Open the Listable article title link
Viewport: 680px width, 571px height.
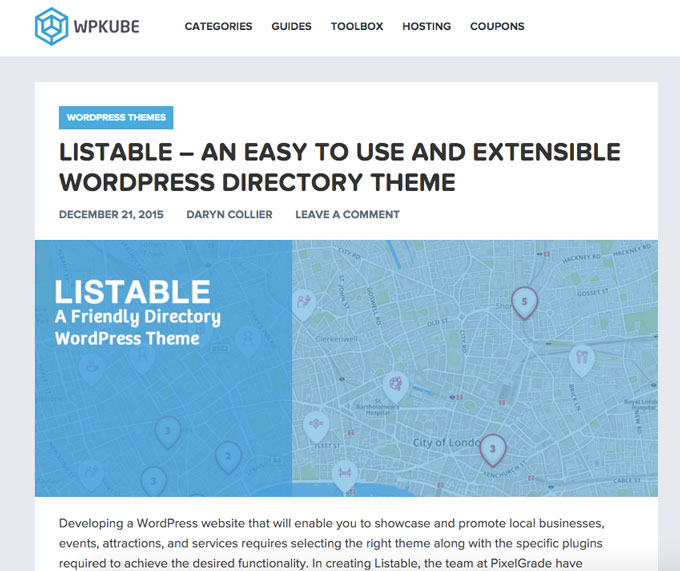[340, 167]
